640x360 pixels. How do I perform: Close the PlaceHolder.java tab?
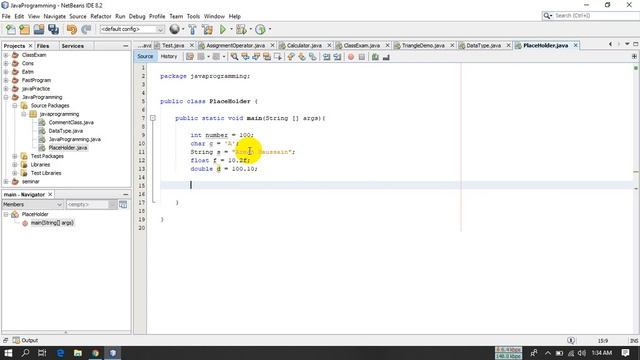[x=576, y=45]
